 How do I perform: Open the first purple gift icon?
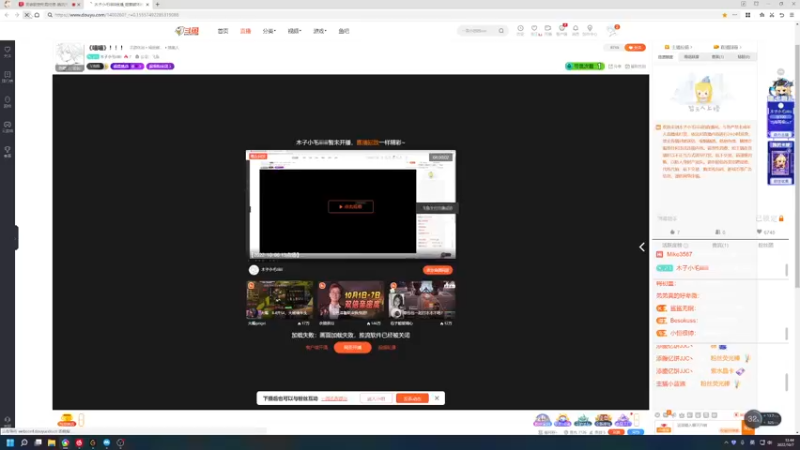click(542, 420)
